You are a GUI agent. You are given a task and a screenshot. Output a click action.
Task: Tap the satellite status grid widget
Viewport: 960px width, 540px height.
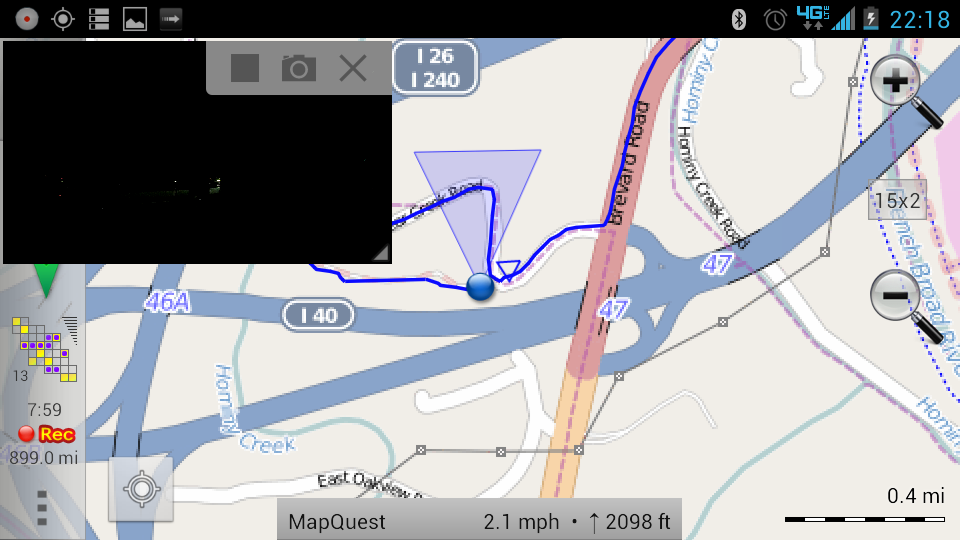coord(45,348)
